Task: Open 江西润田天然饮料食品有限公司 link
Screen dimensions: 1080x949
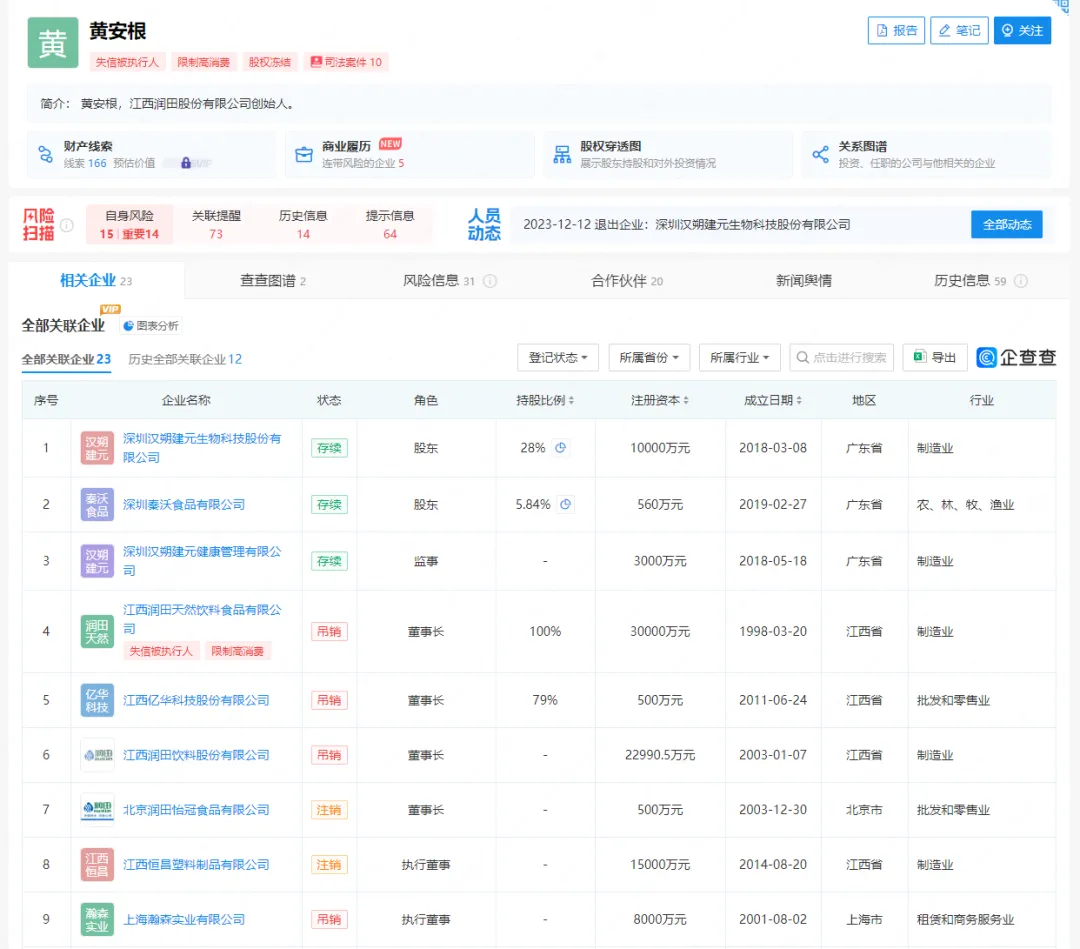Action: (x=202, y=619)
